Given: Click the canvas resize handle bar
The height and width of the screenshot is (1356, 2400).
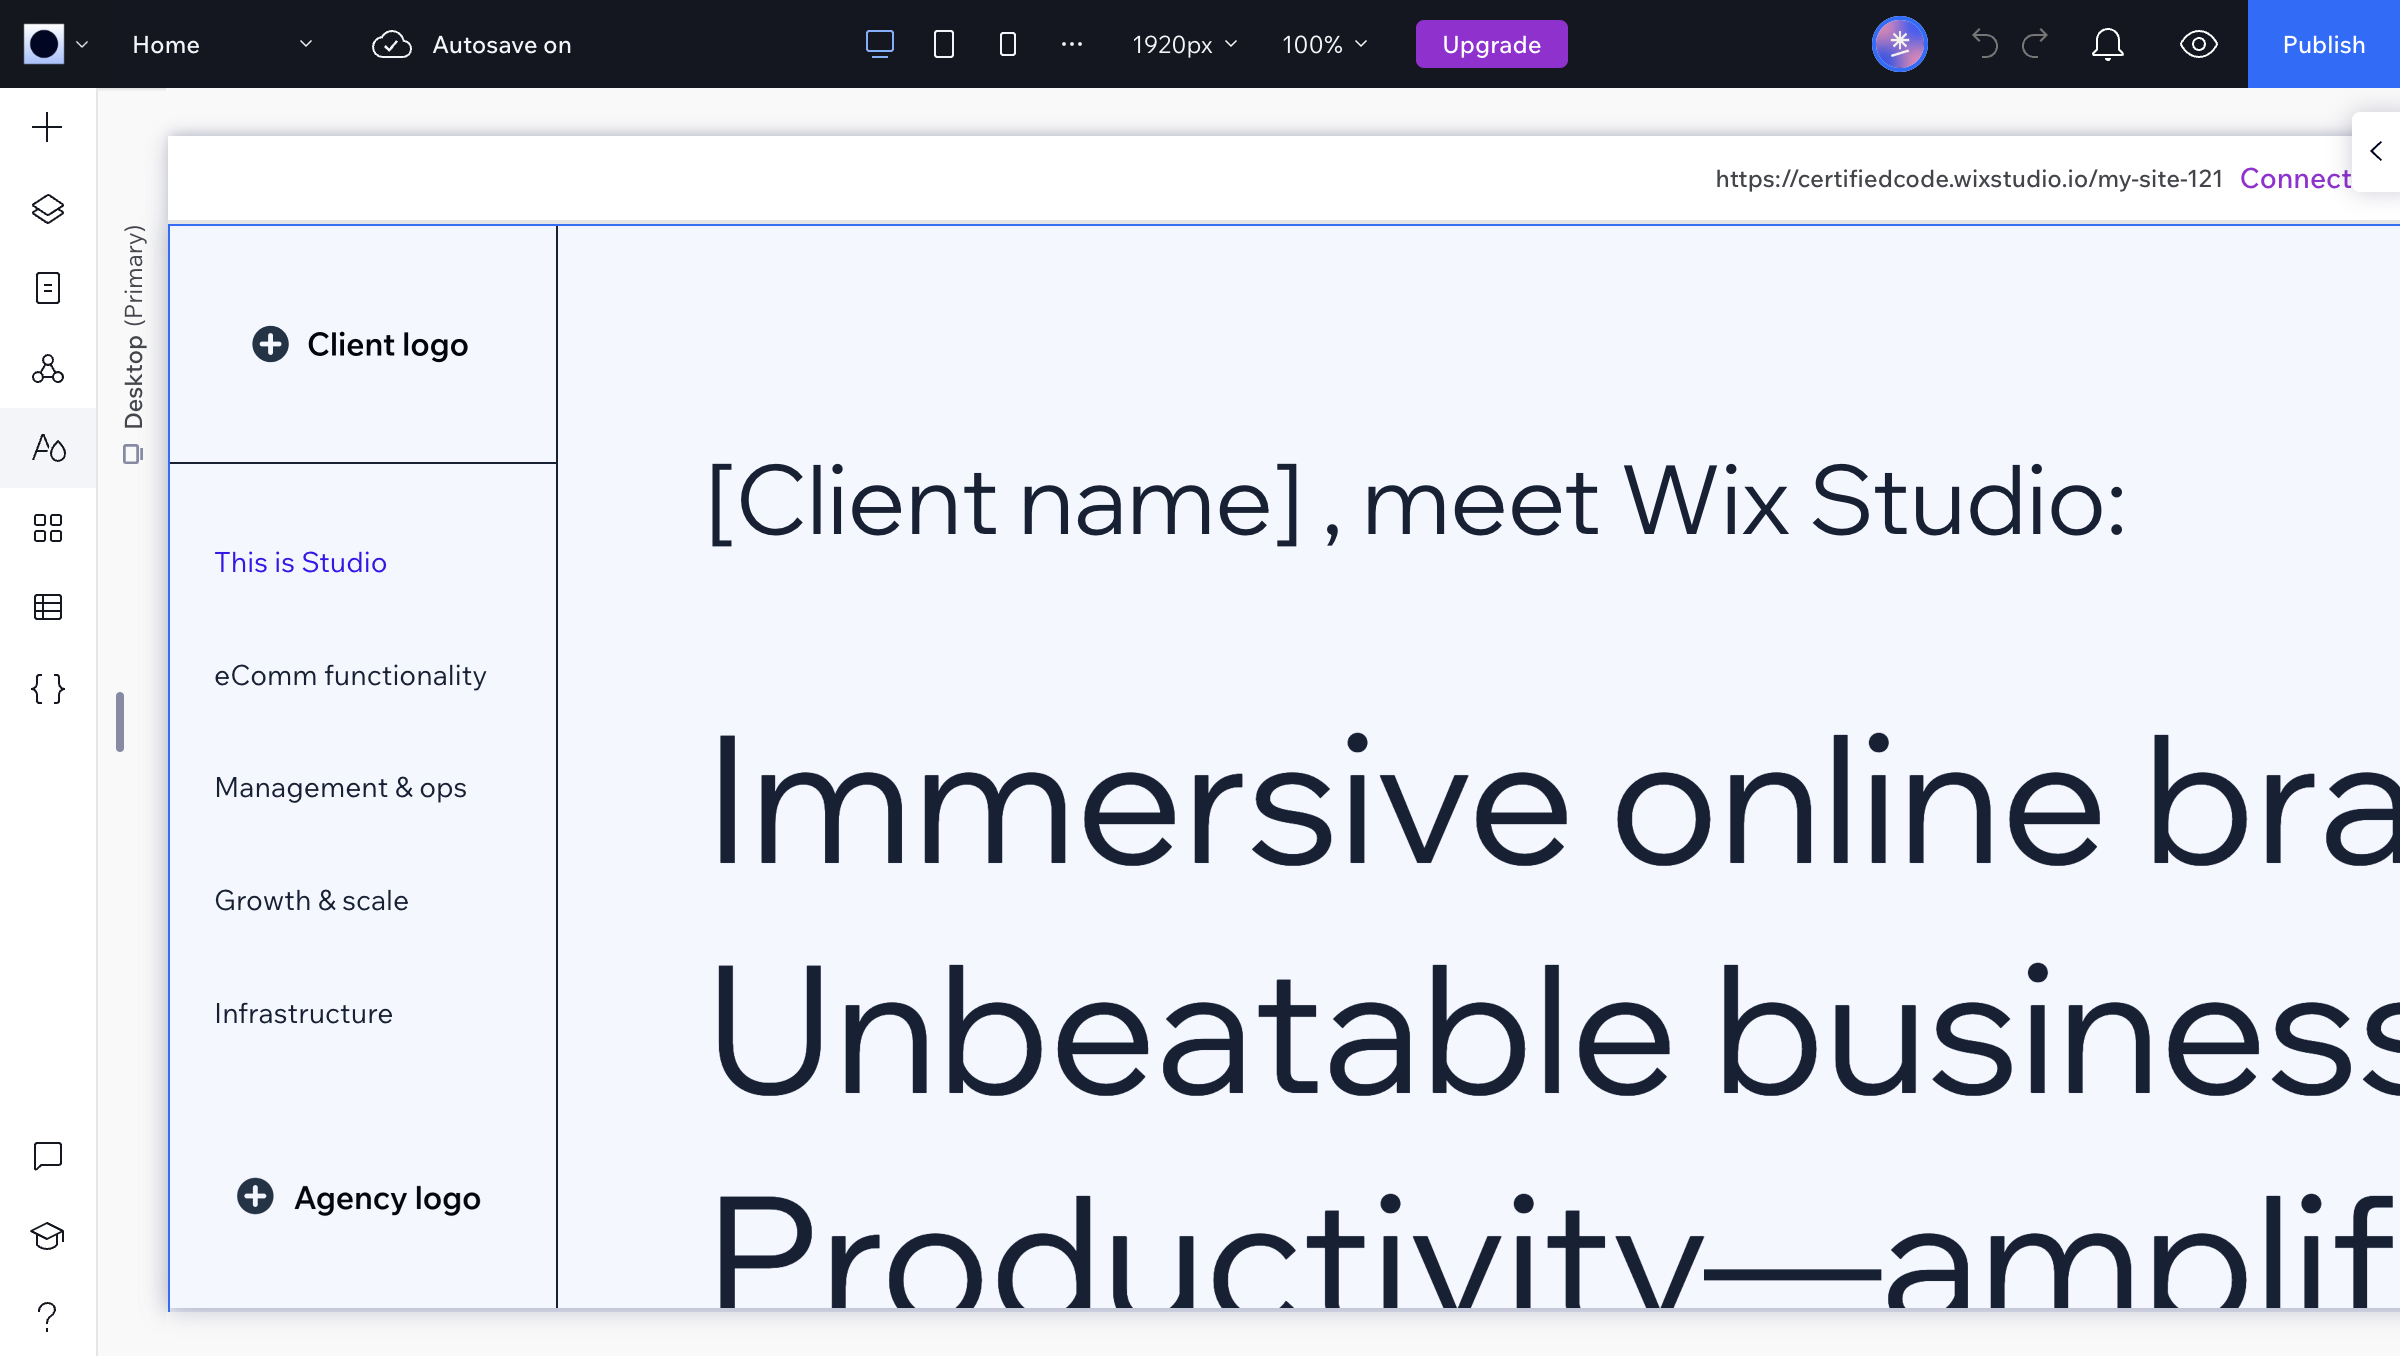Looking at the screenshot, I should coord(120,721).
